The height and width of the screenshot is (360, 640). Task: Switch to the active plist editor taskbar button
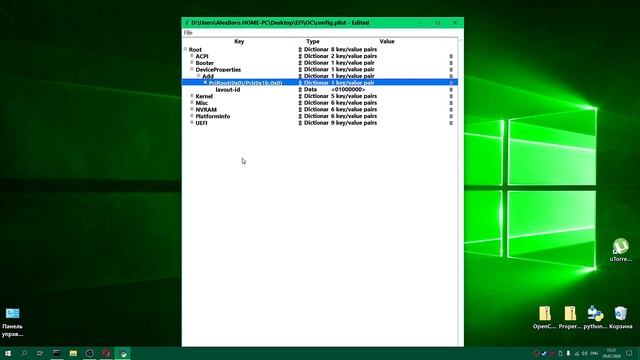click(x=123, y=353)
